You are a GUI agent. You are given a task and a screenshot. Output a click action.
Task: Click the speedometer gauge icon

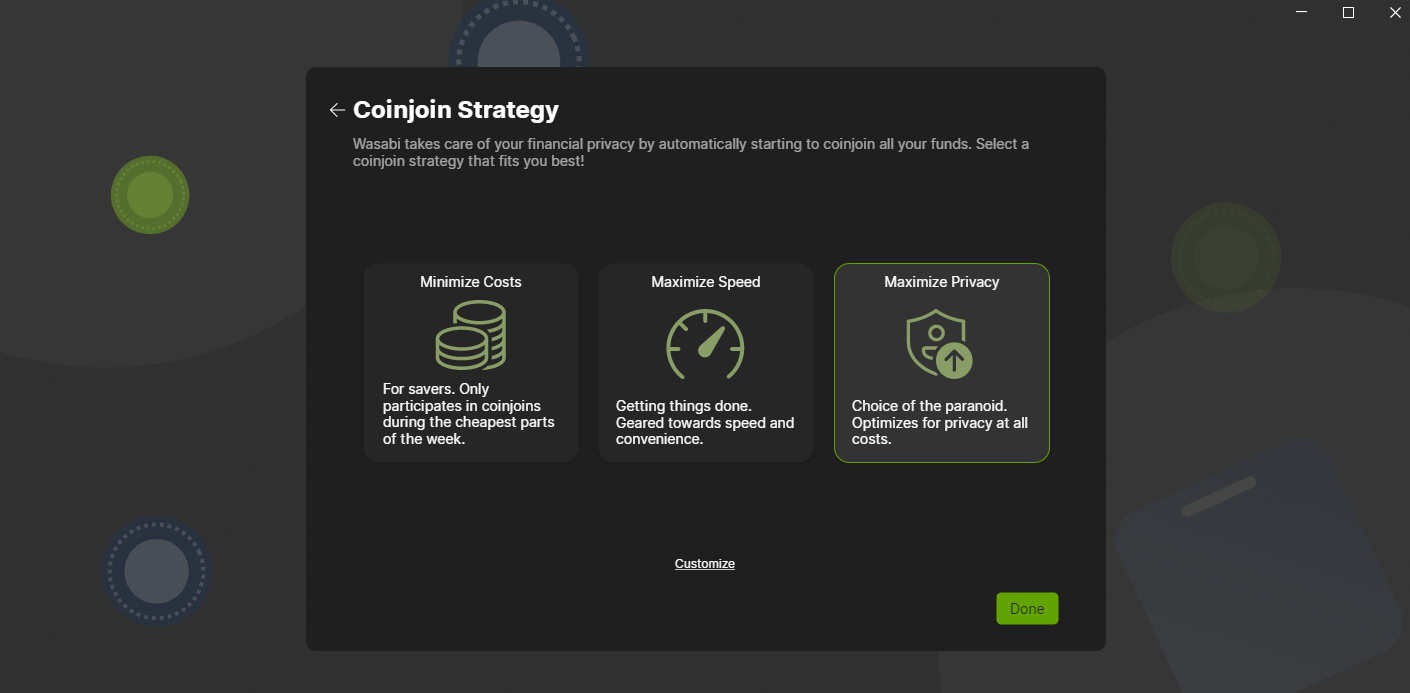(706, 344)
